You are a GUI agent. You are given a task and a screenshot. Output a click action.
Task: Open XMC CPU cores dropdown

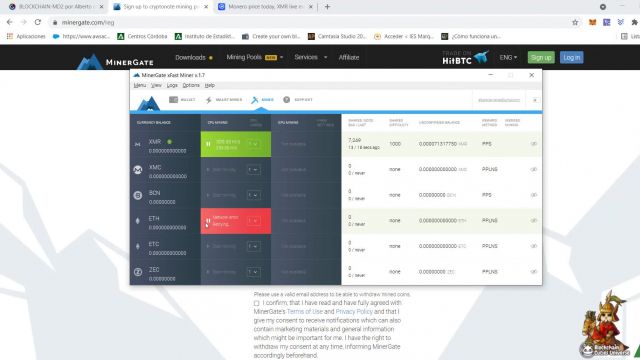(253, 170)
